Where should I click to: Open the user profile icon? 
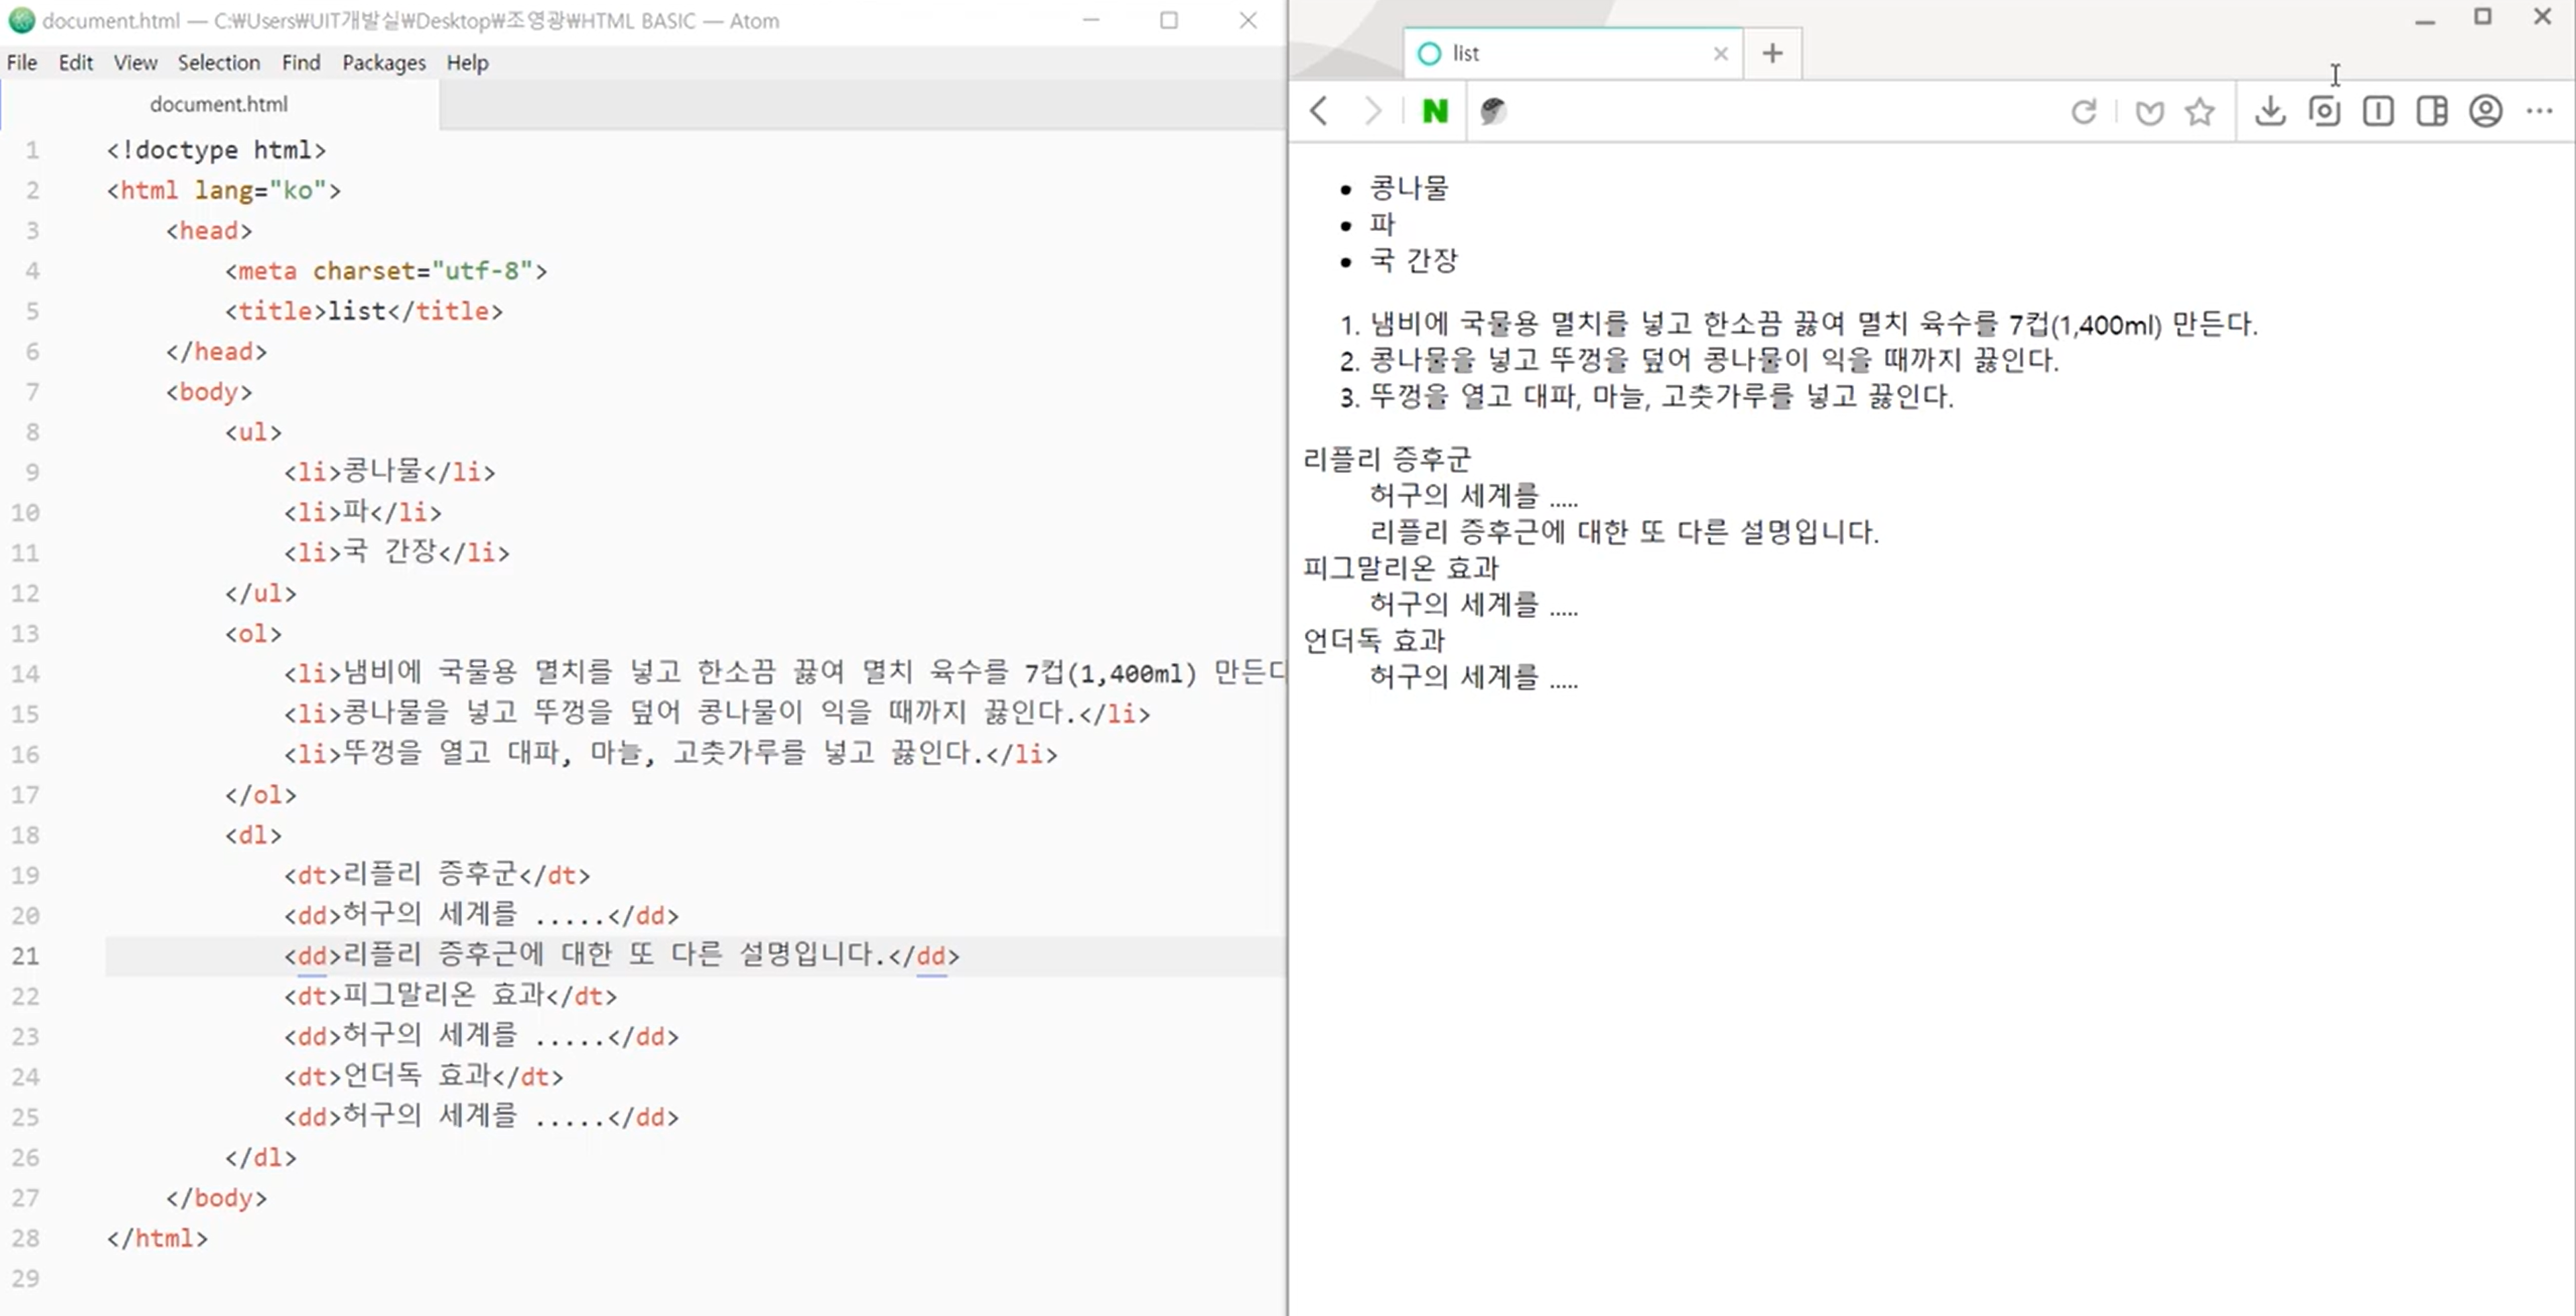click(2485, 111)
